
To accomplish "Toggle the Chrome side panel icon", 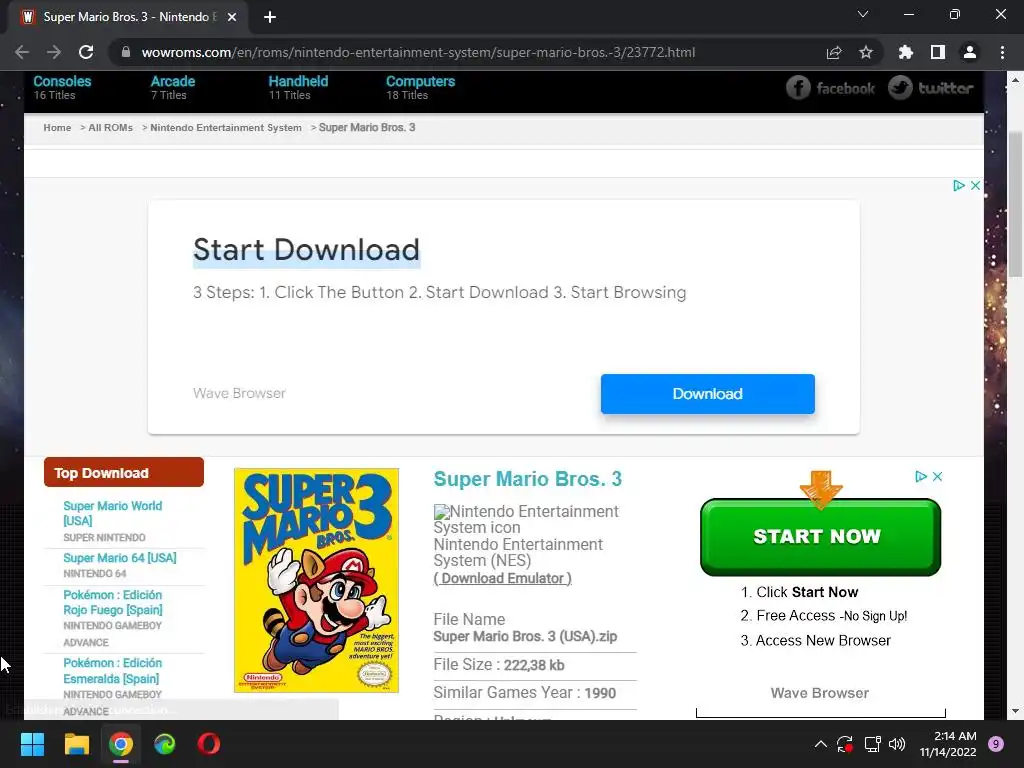I will point(938,52).
